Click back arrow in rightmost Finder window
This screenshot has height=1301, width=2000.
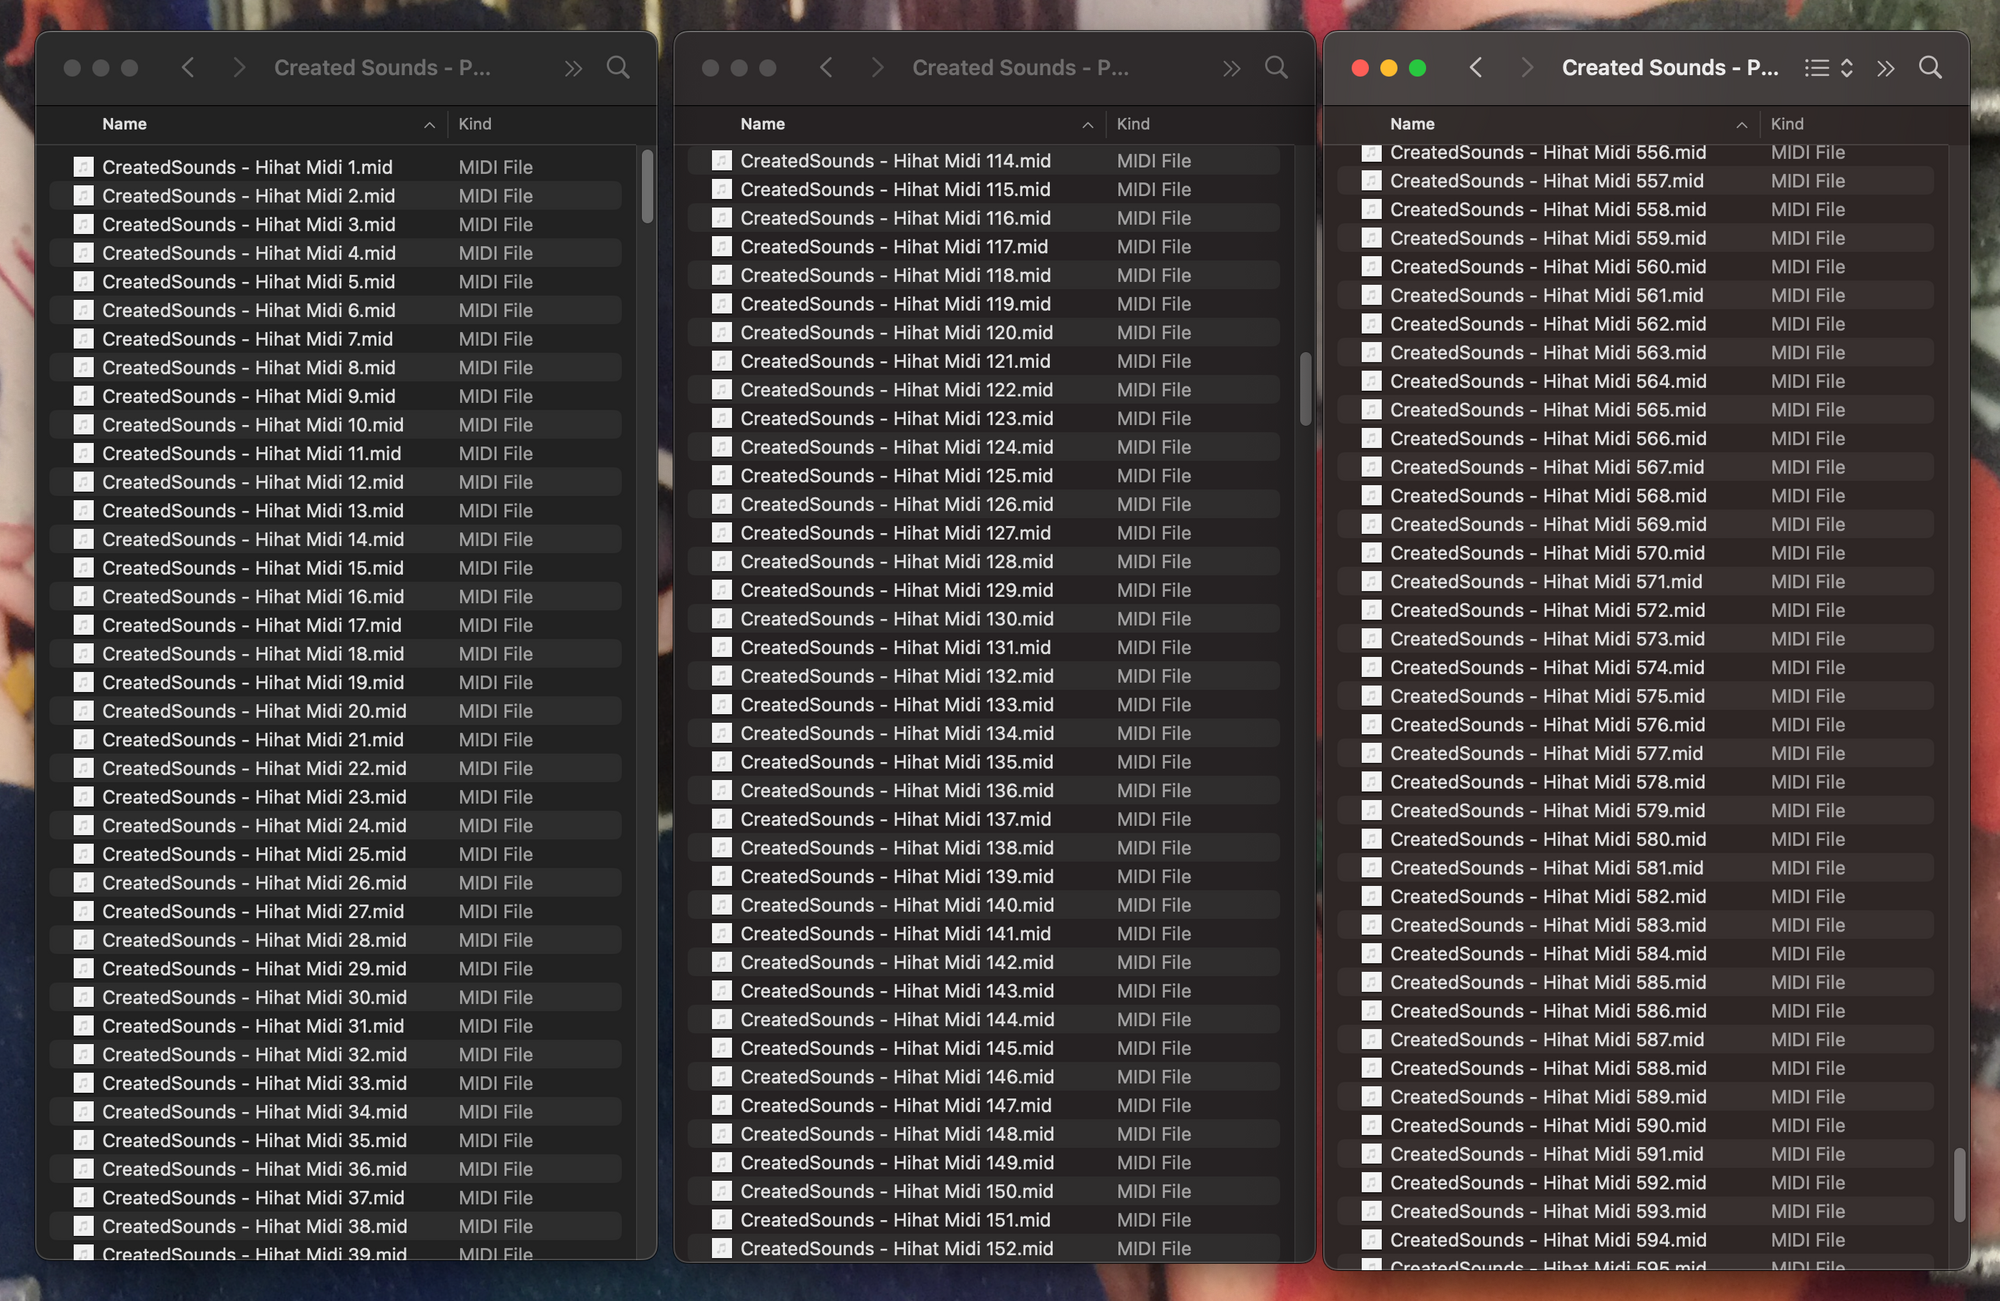coord(1476,67)
